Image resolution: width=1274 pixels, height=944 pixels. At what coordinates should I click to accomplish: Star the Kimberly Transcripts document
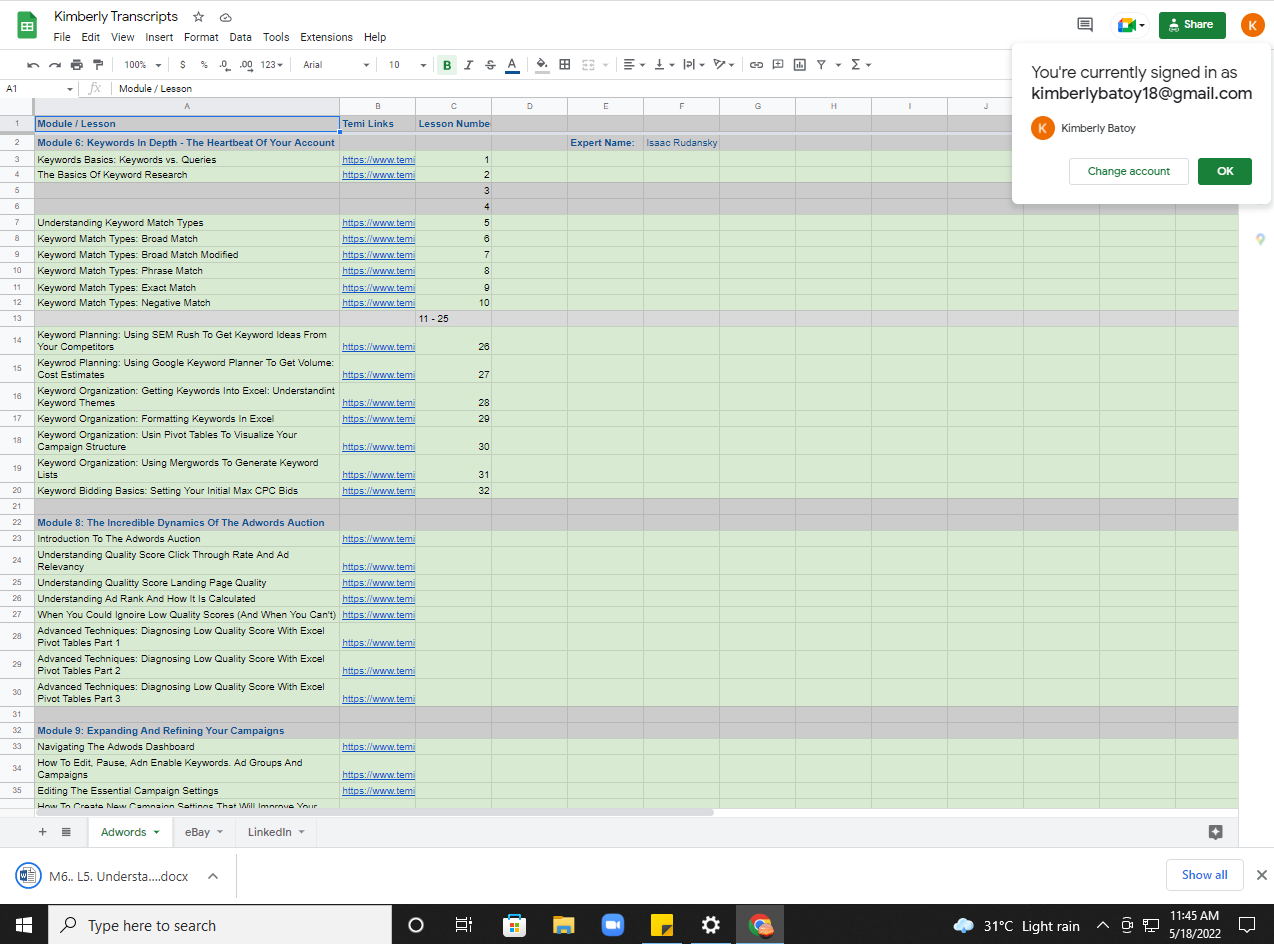(198, 17)
